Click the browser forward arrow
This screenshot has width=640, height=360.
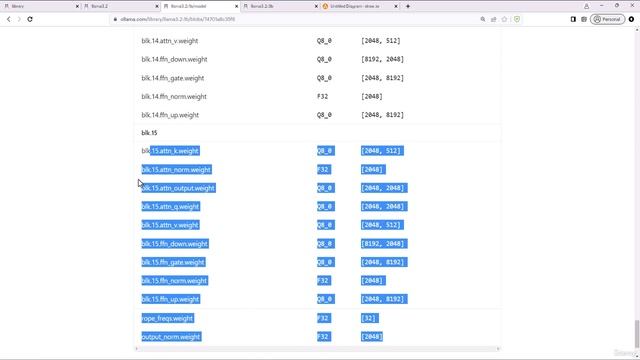[19, 19]
